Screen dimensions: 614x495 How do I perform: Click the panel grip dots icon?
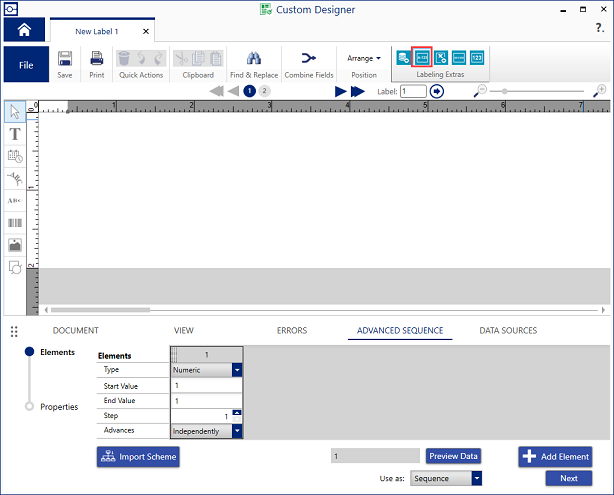[x=14, y=332]
